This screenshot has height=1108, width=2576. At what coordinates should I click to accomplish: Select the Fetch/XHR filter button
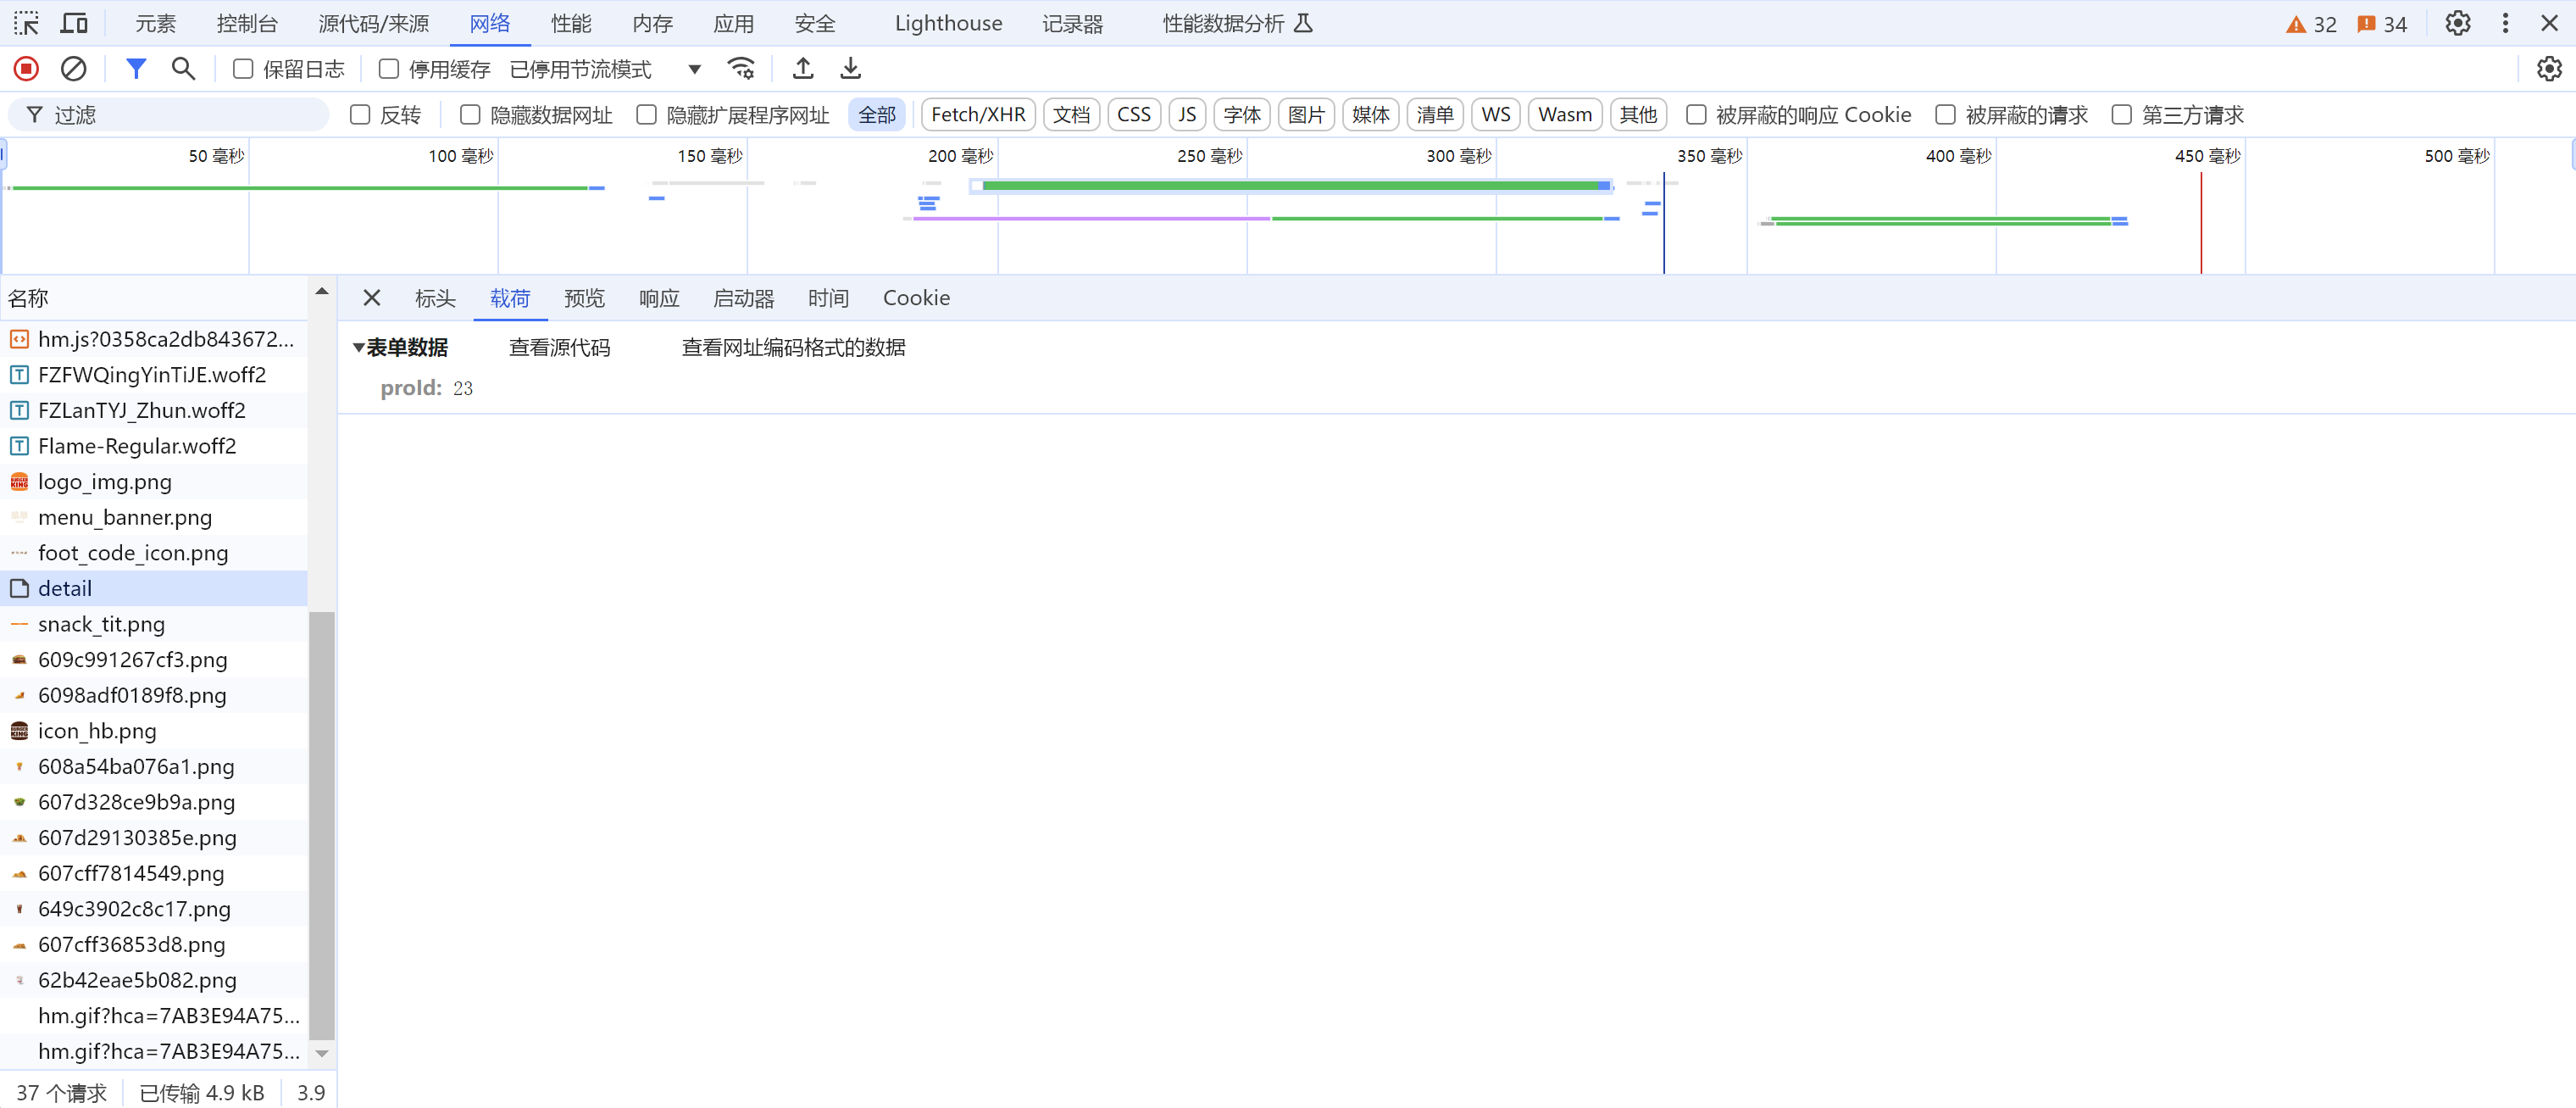pos(977,115)
